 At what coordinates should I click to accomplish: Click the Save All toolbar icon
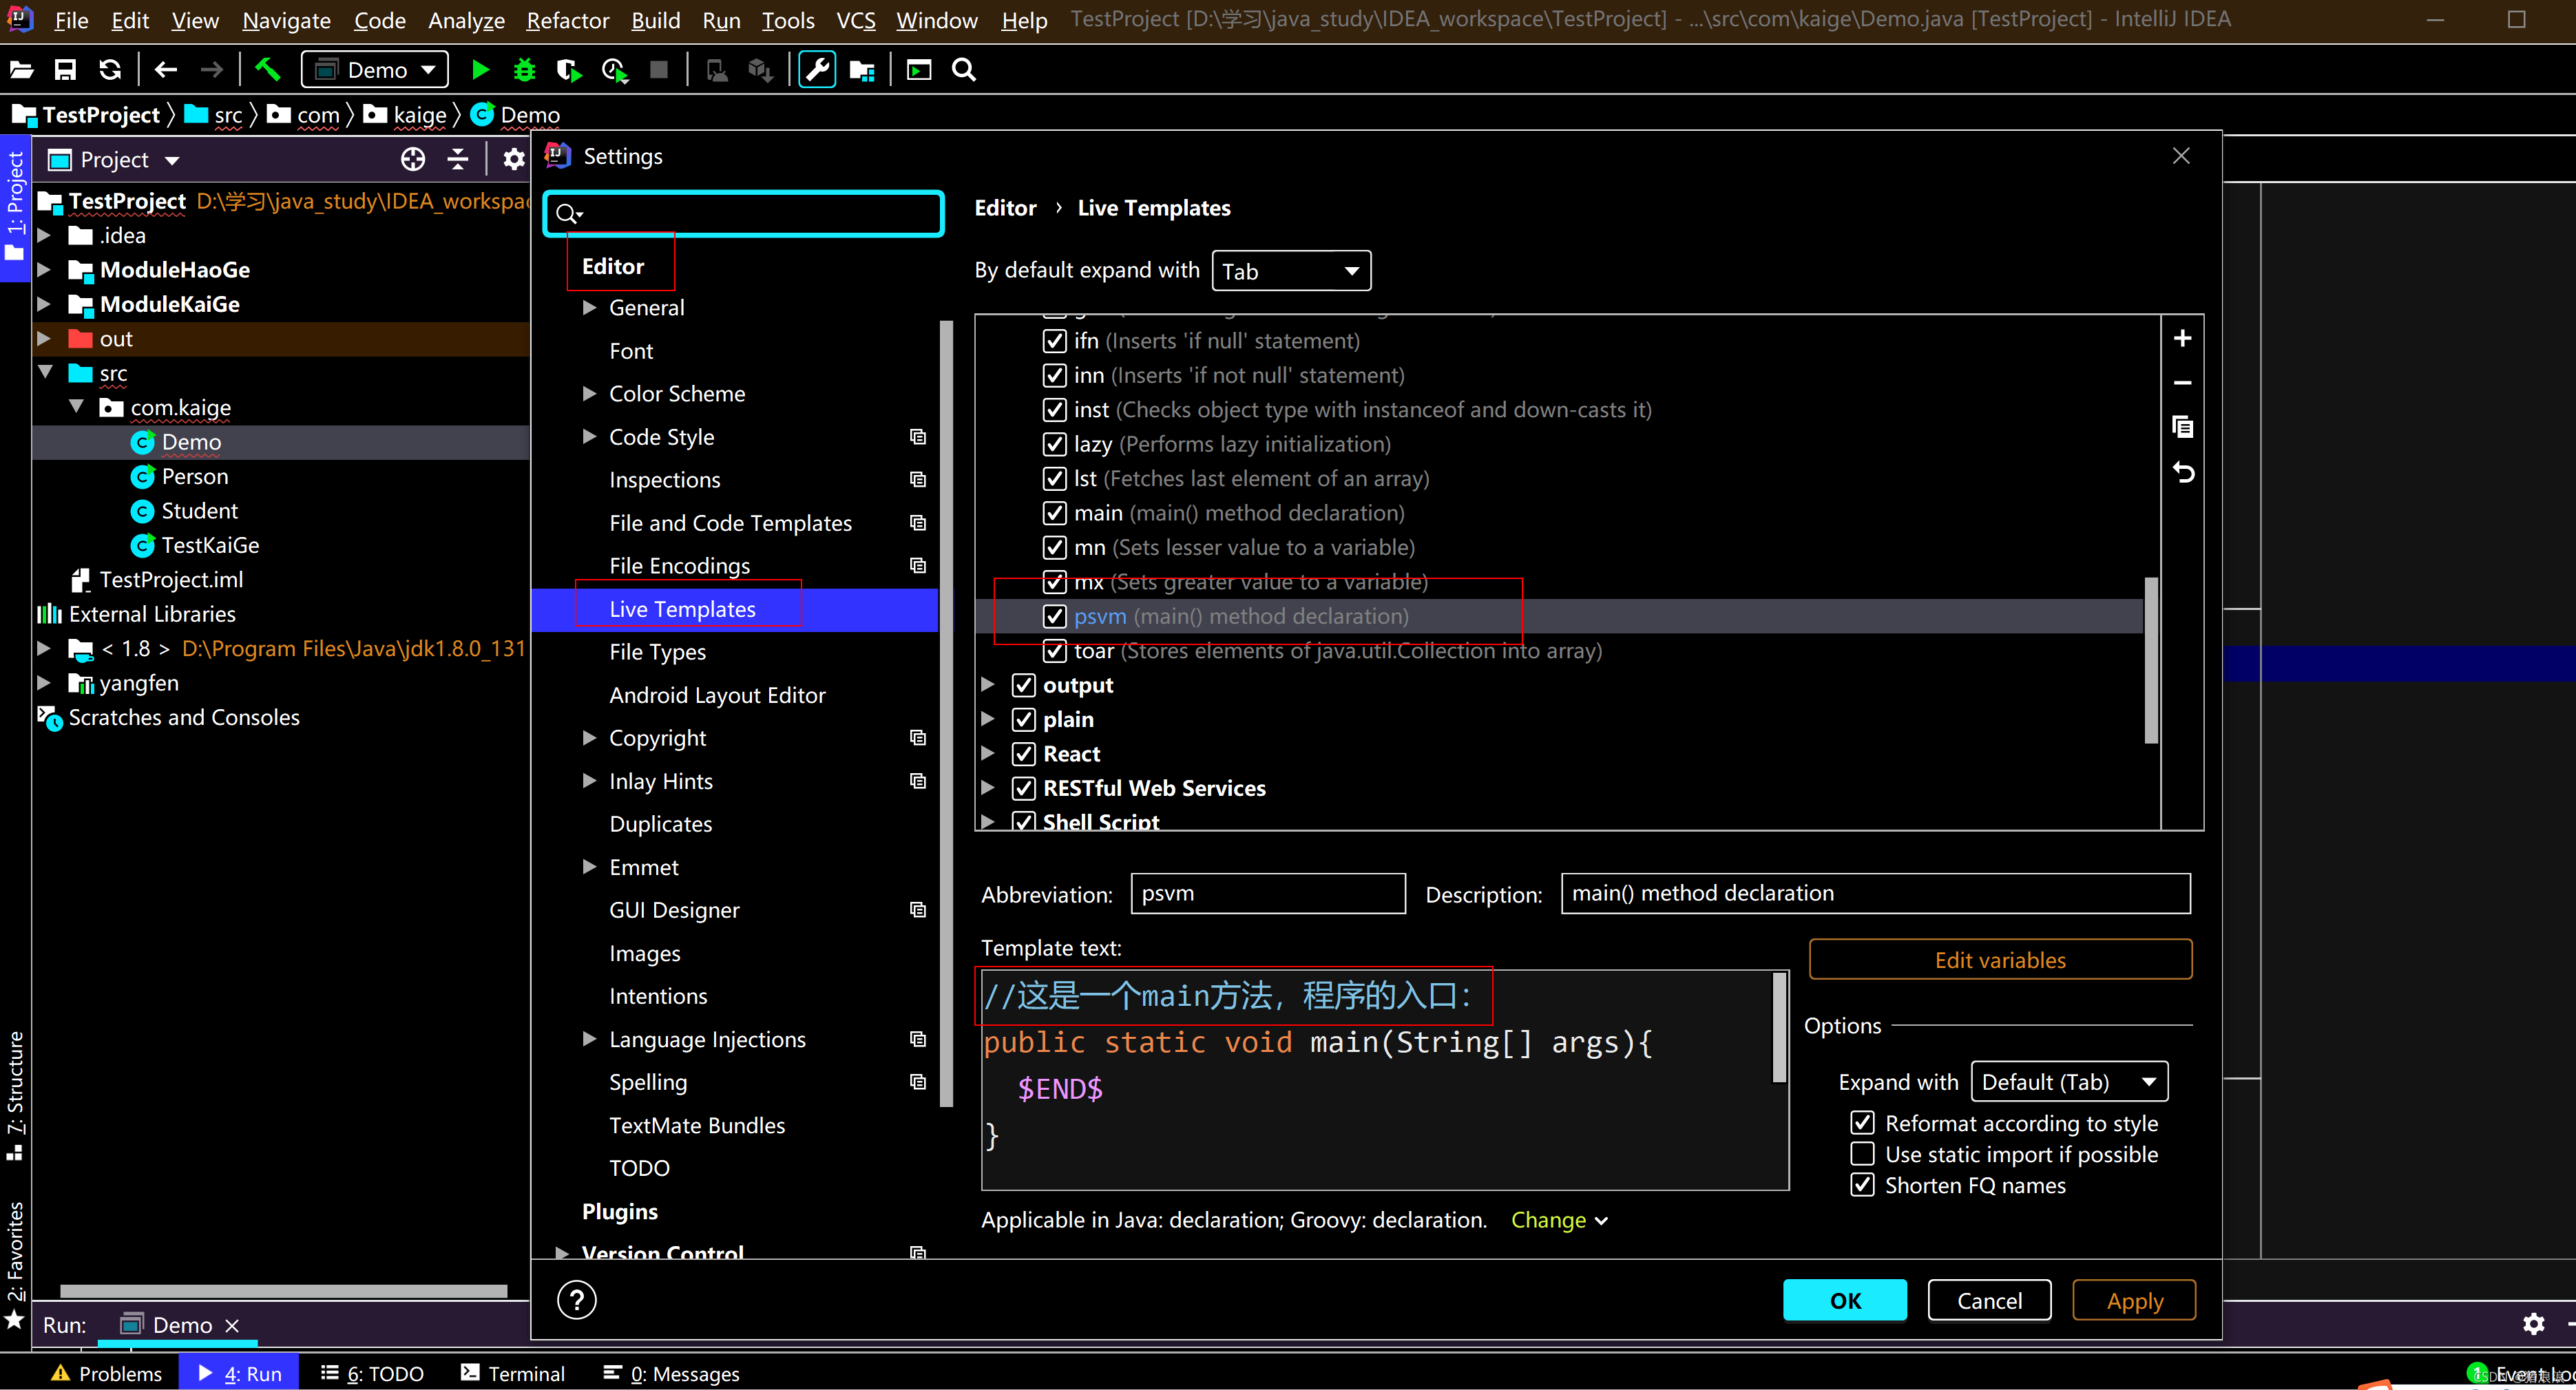coord(65,70)
